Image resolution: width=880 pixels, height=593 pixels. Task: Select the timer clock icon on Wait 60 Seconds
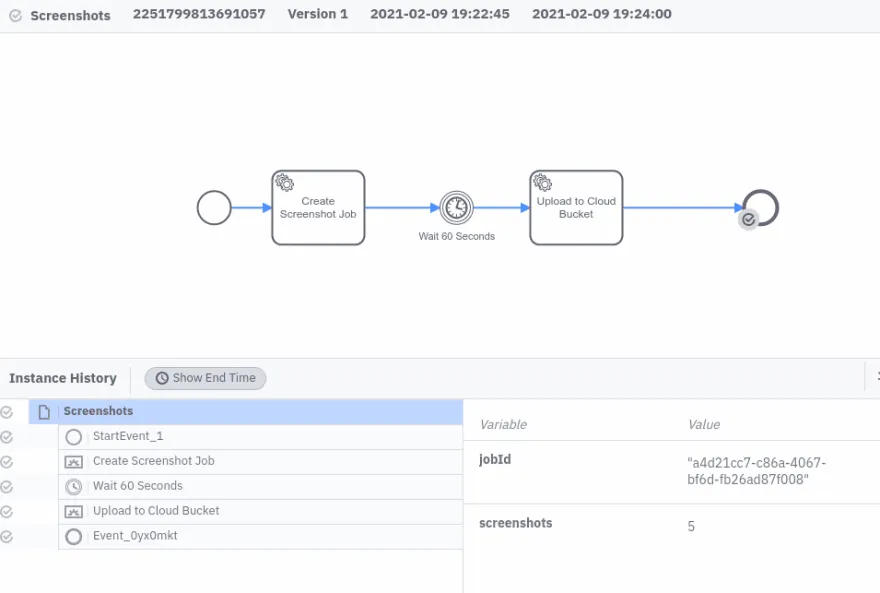[x=457, y=208]
